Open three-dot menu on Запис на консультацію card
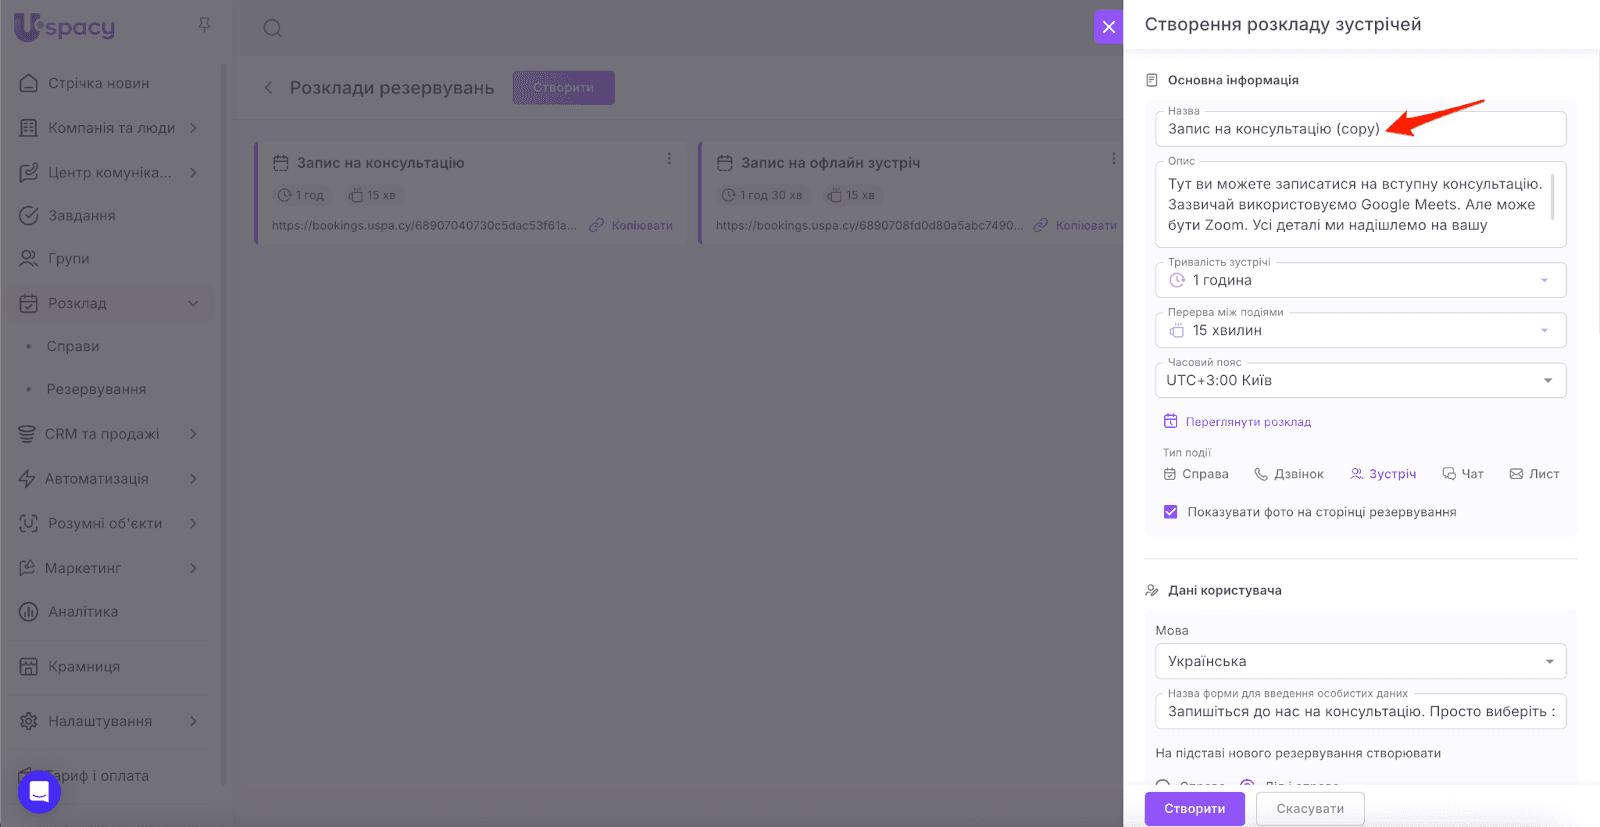This screenshot has width=1600, height=827. [x=669, y=159]
